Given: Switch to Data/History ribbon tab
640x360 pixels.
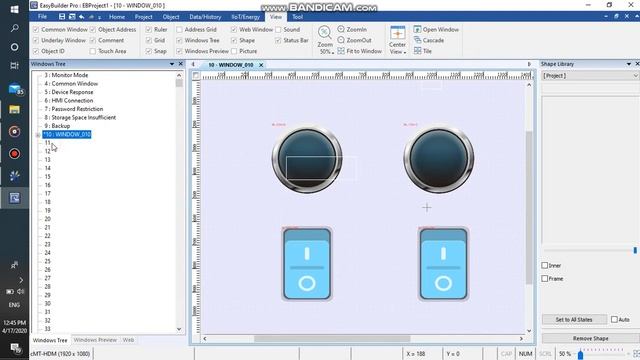Looking at the screenshot, I should point(205,17).
